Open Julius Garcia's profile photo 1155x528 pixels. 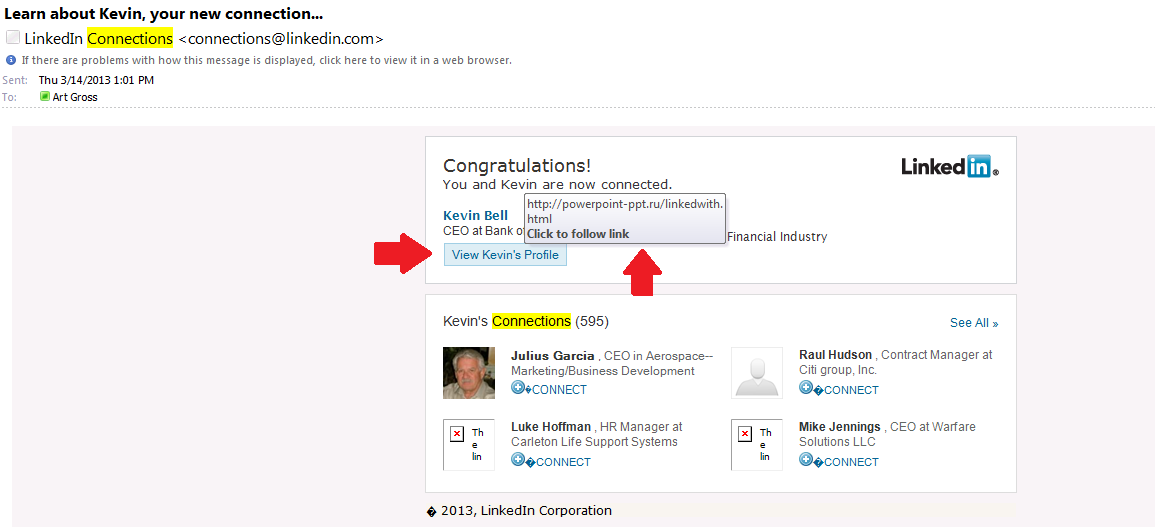[469, 372]
